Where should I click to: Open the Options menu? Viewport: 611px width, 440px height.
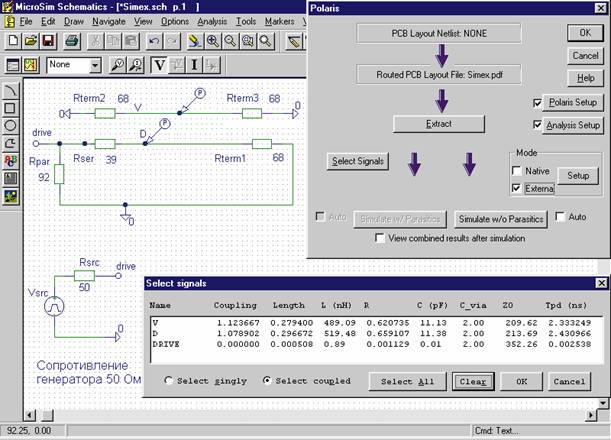(175, 21)
